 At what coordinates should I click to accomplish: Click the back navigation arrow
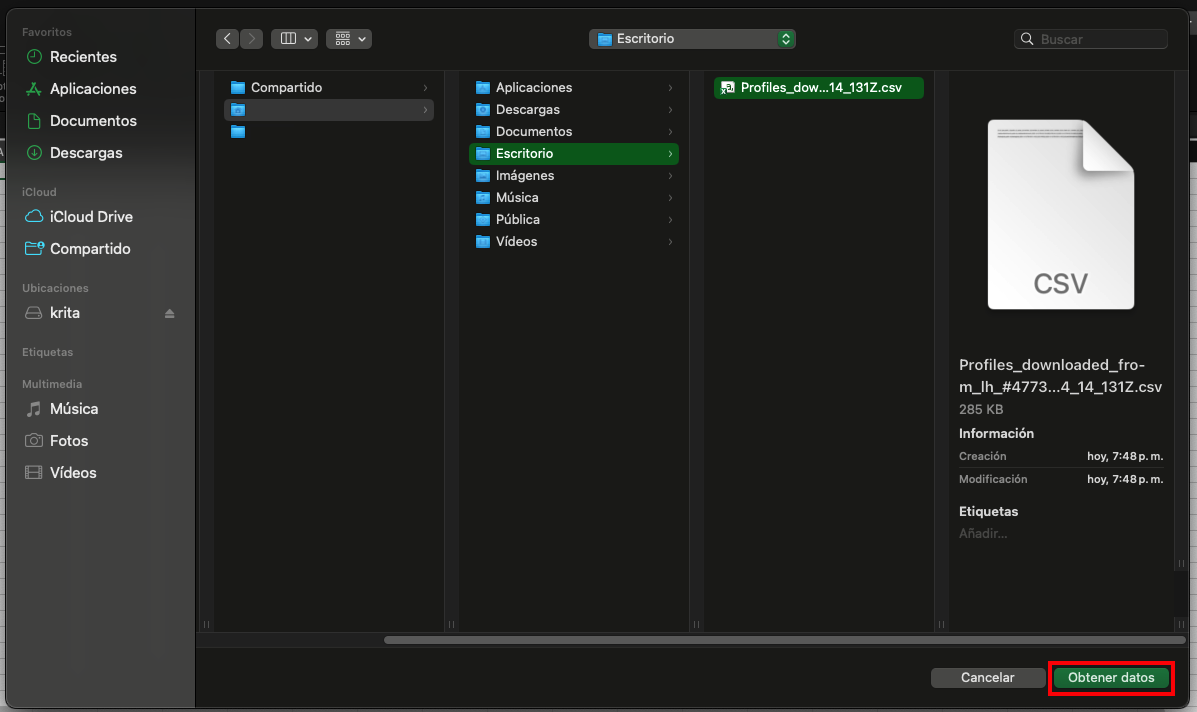(228, 39)
